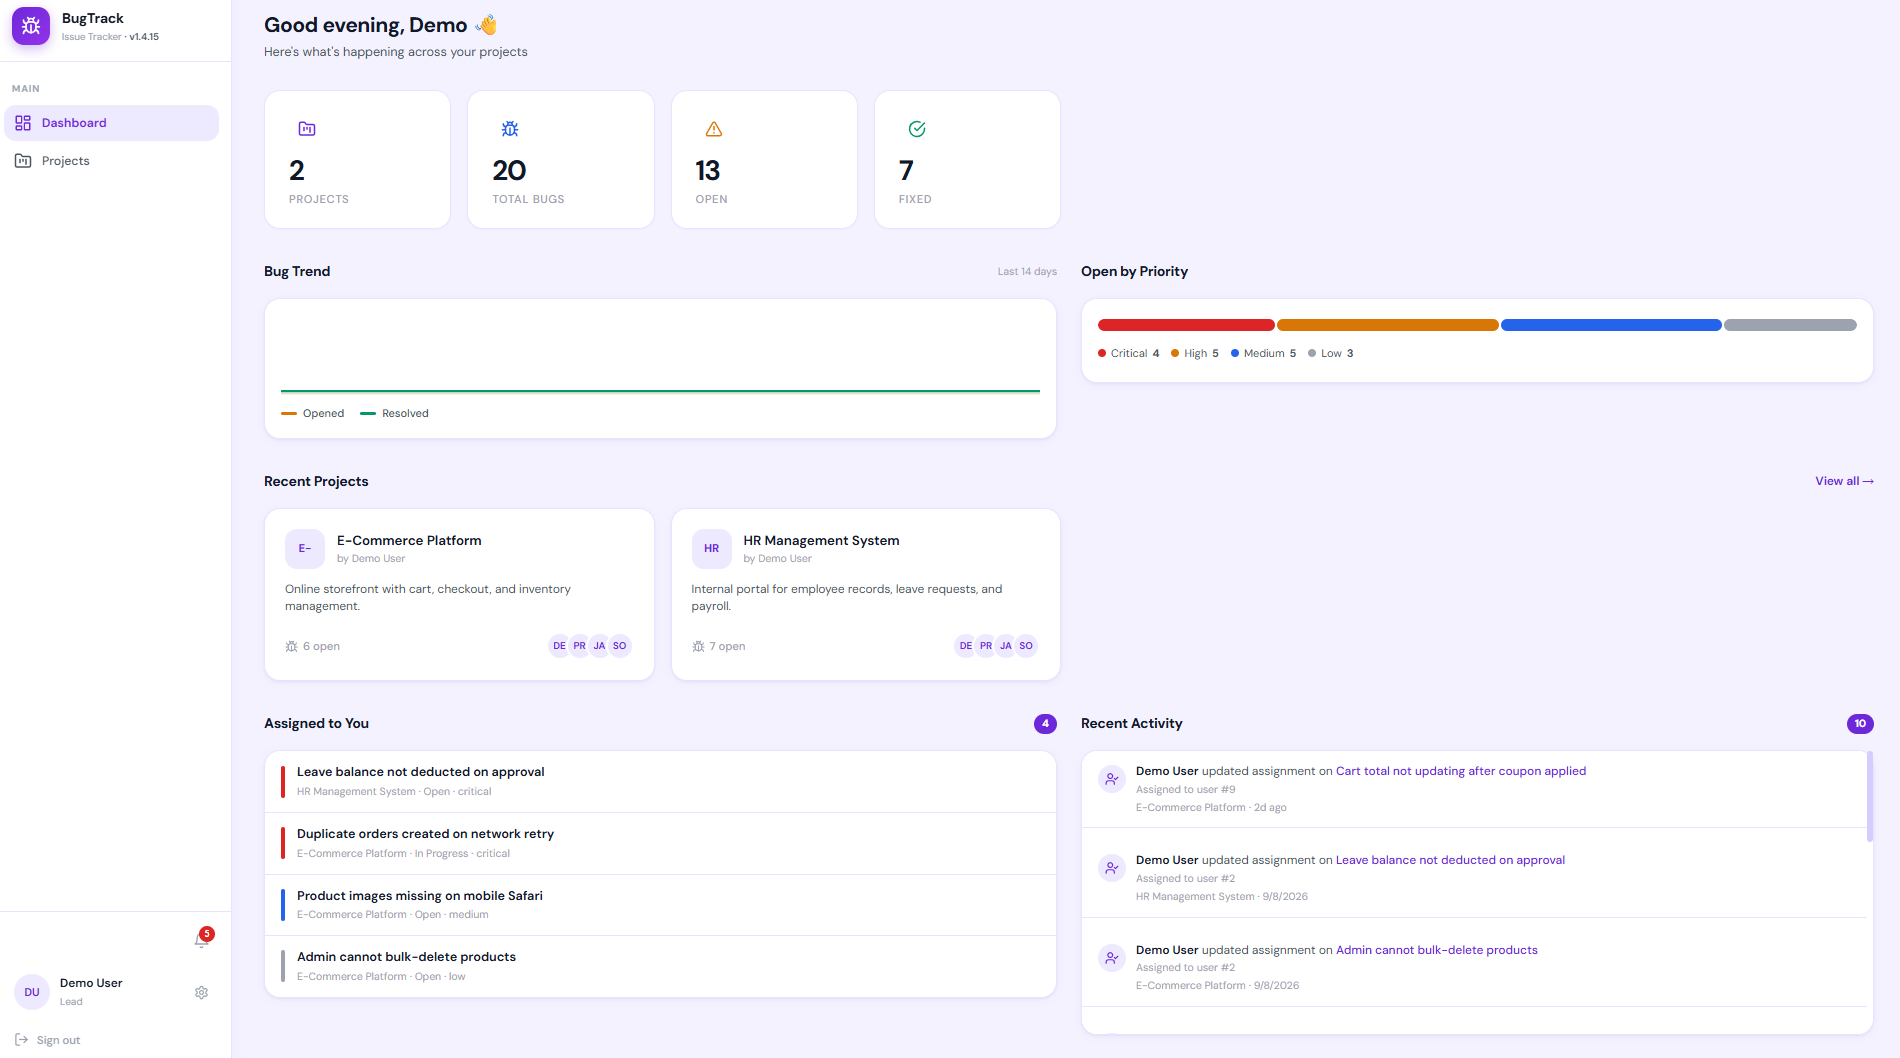
Task: Click DE member avatar on HR card
Action: 965,646
